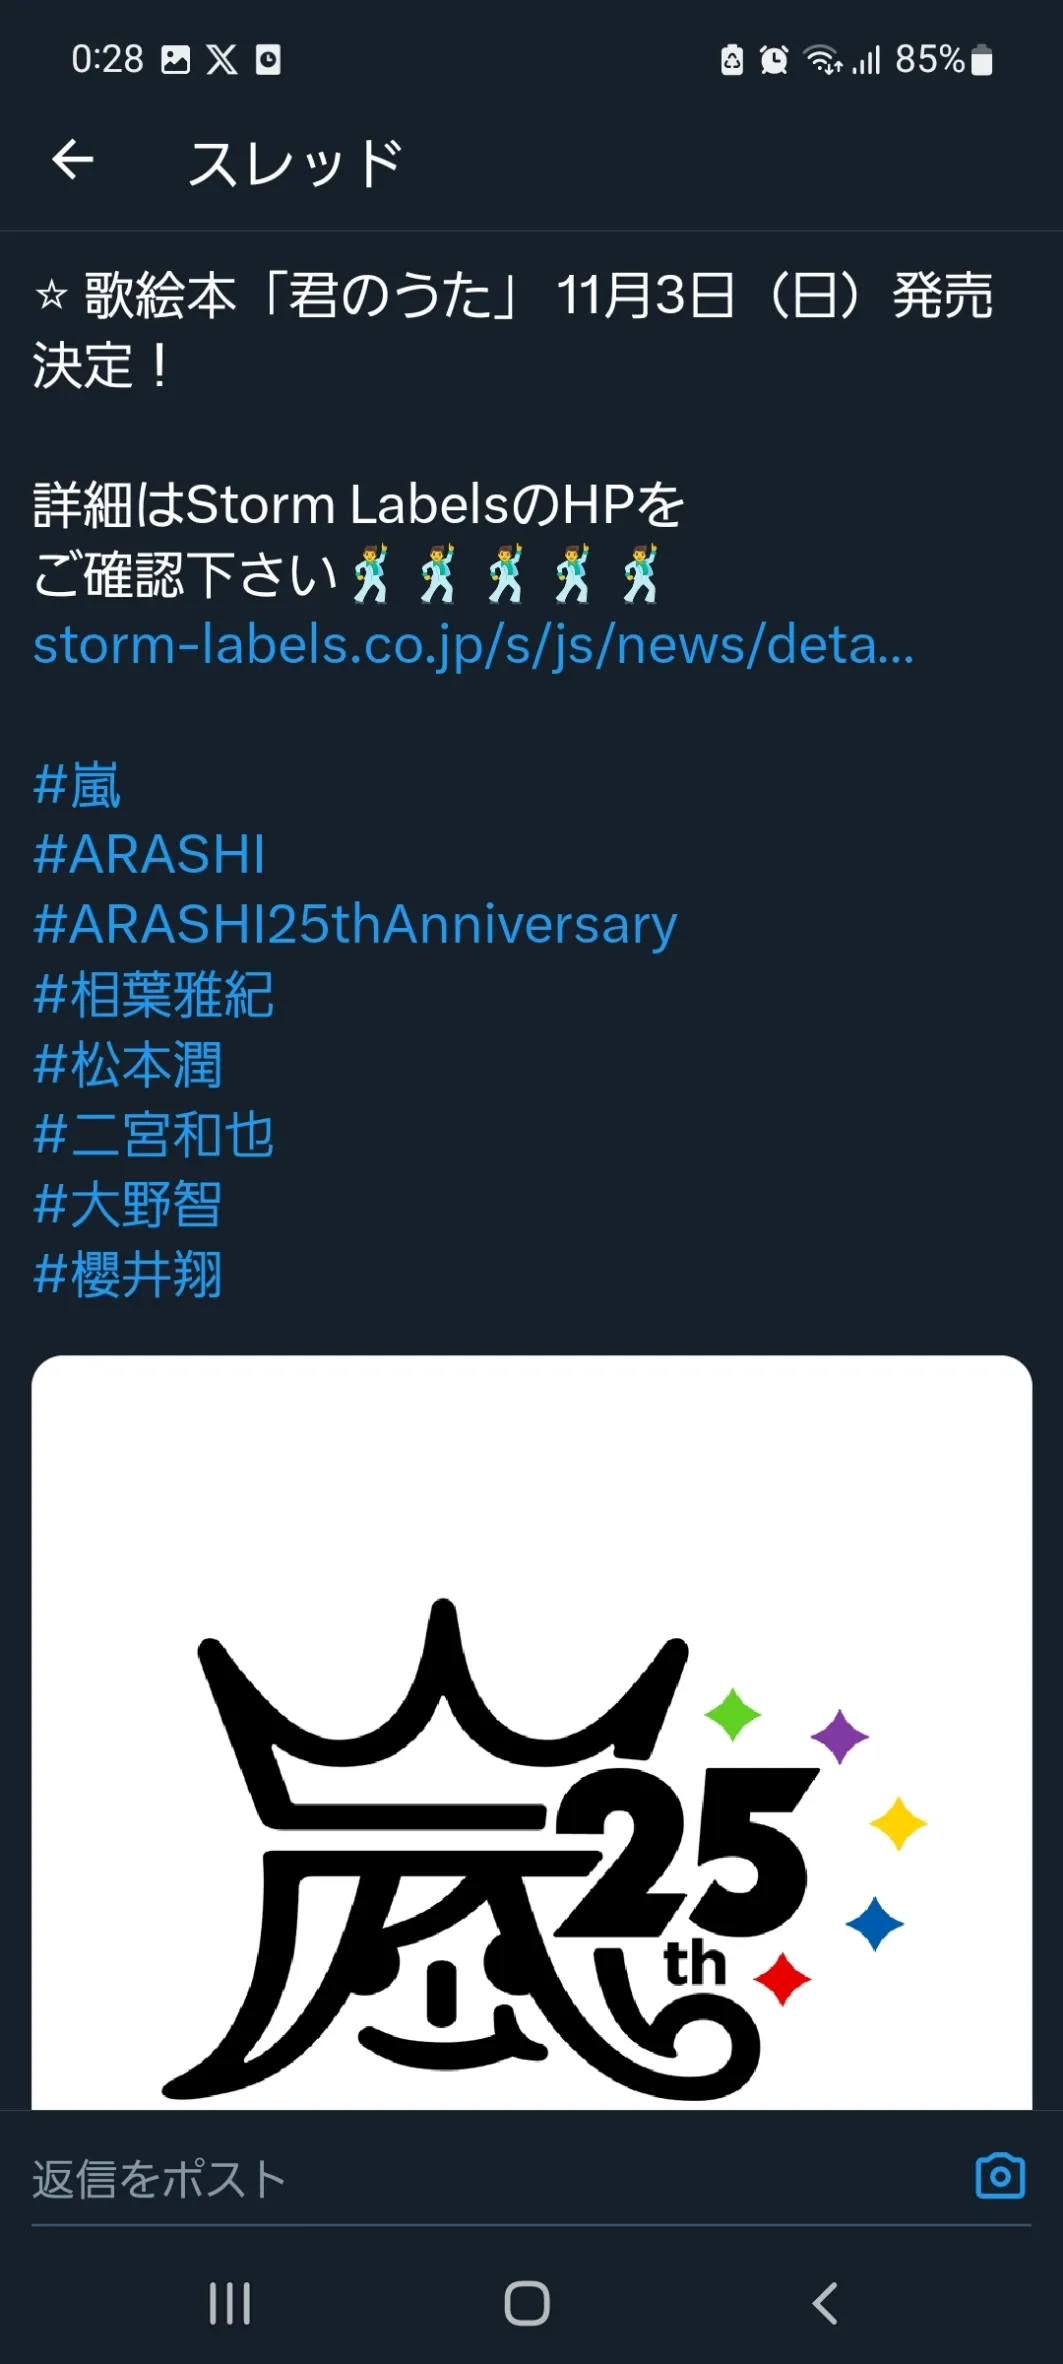Open the #ARASHI25thAnniversary hashtag
The height and width of the screenshot is (2364, 1063).
[x=355, y=925]
